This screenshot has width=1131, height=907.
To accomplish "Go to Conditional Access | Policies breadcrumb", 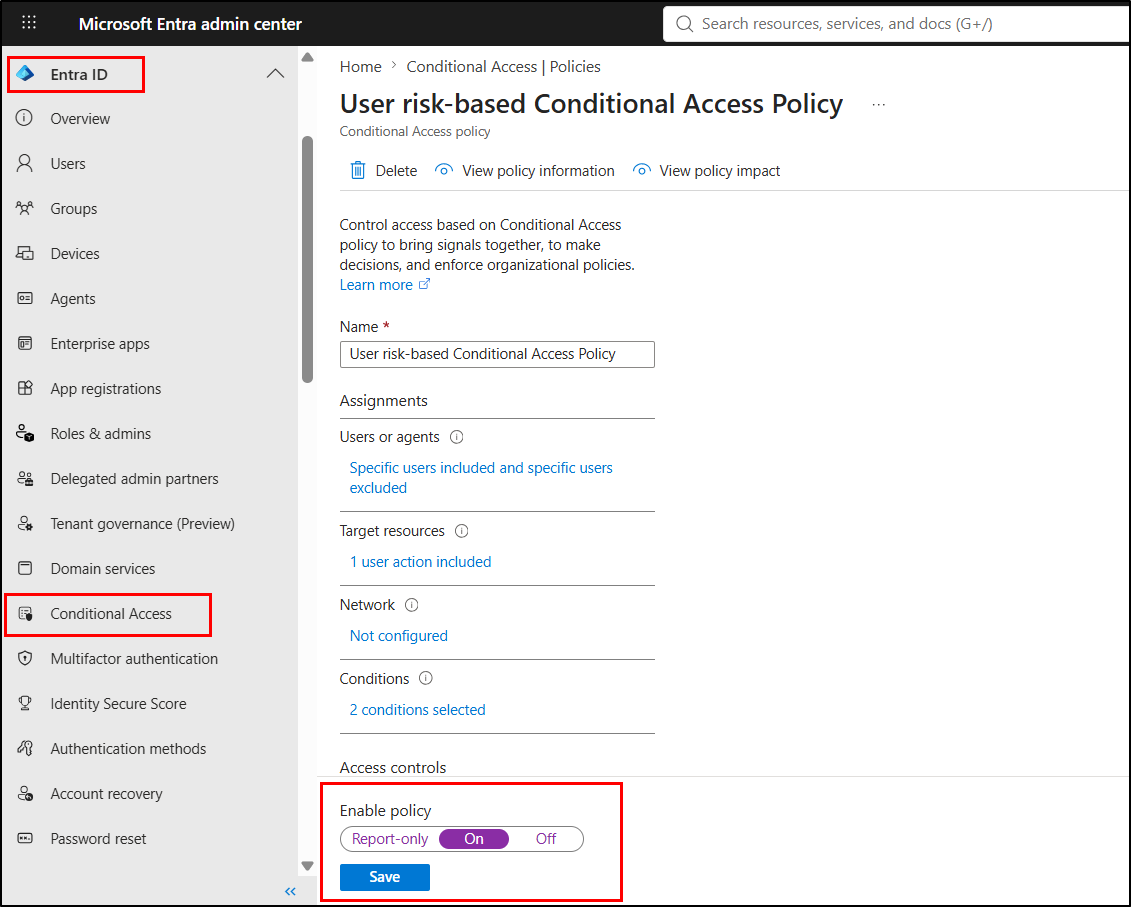I will pos(503,66).
